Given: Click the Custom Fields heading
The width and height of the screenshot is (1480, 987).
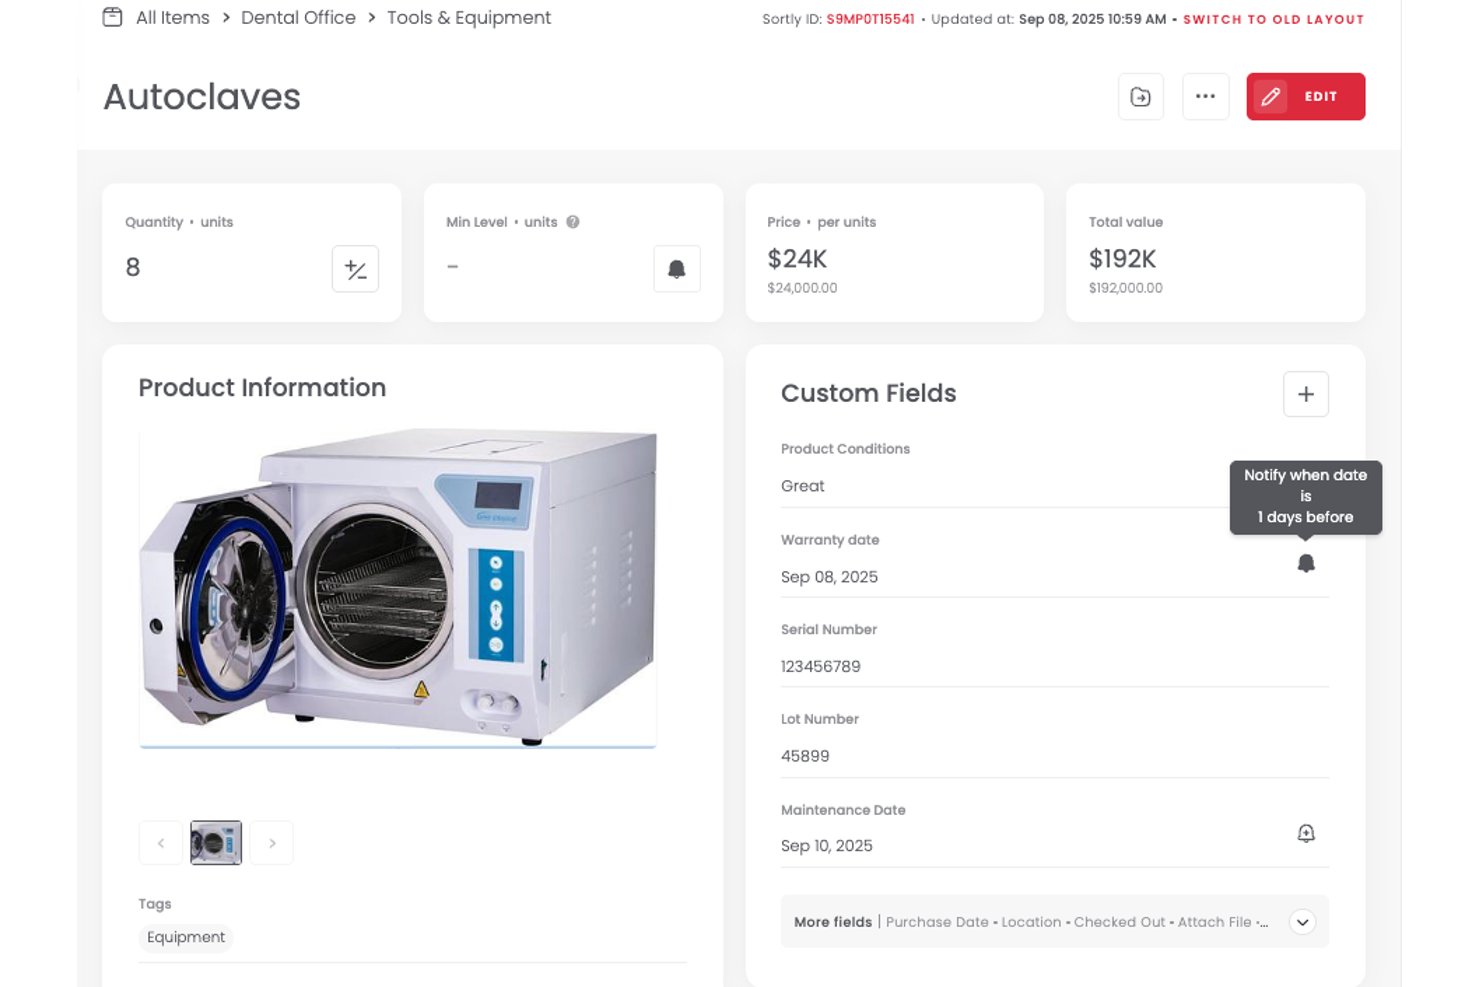Looking at the screenshot, I should point(868,393).
